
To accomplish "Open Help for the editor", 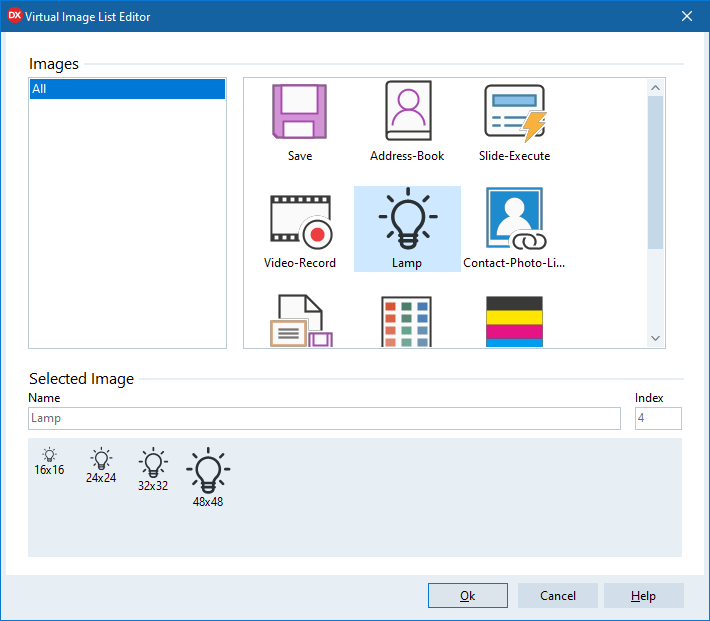I will click(643, 596).
